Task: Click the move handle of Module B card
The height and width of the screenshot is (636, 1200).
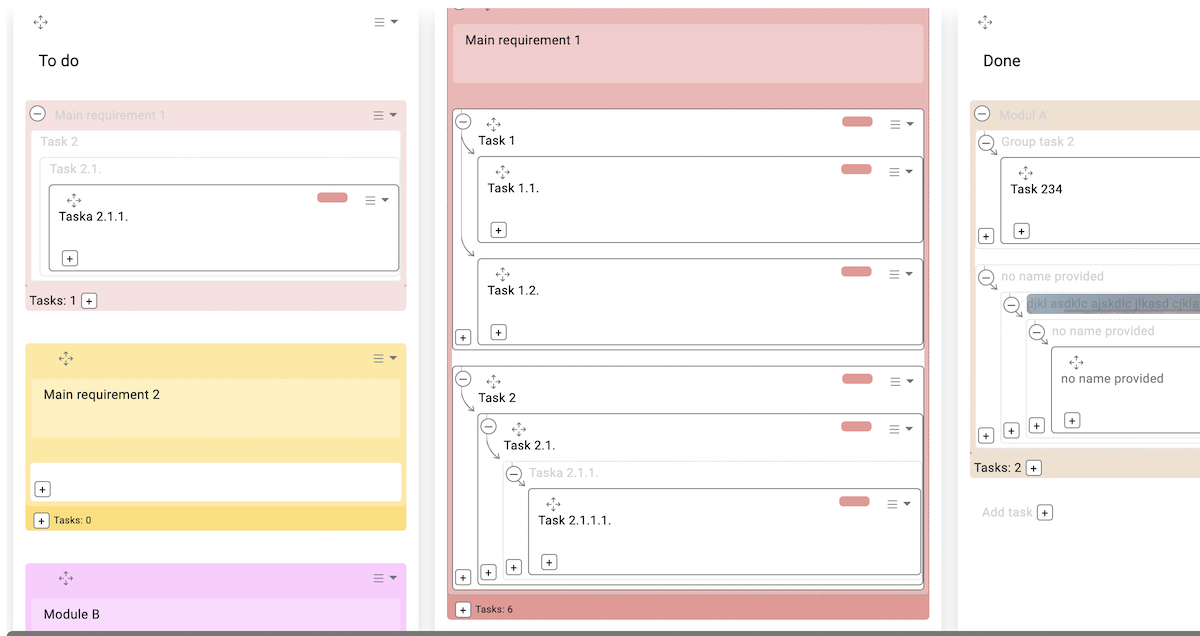Action: point(66,578)
